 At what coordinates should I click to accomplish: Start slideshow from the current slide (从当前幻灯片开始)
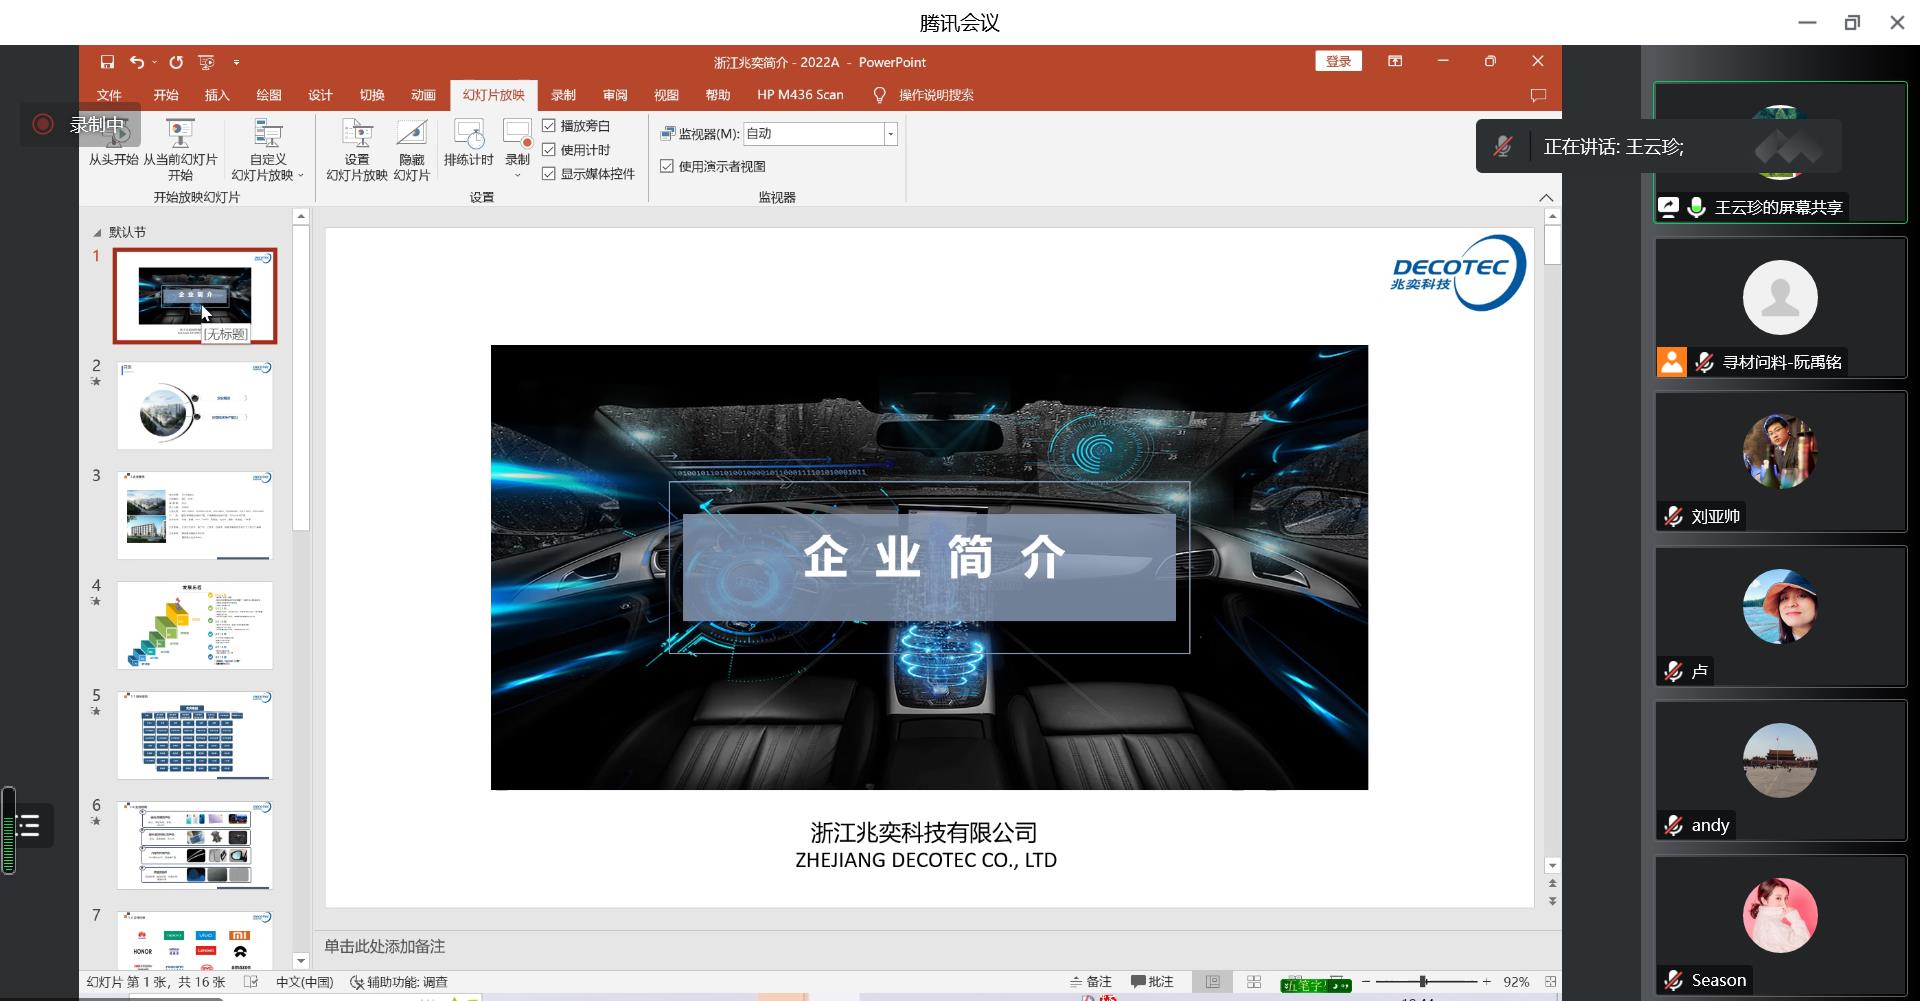(180, 150)
